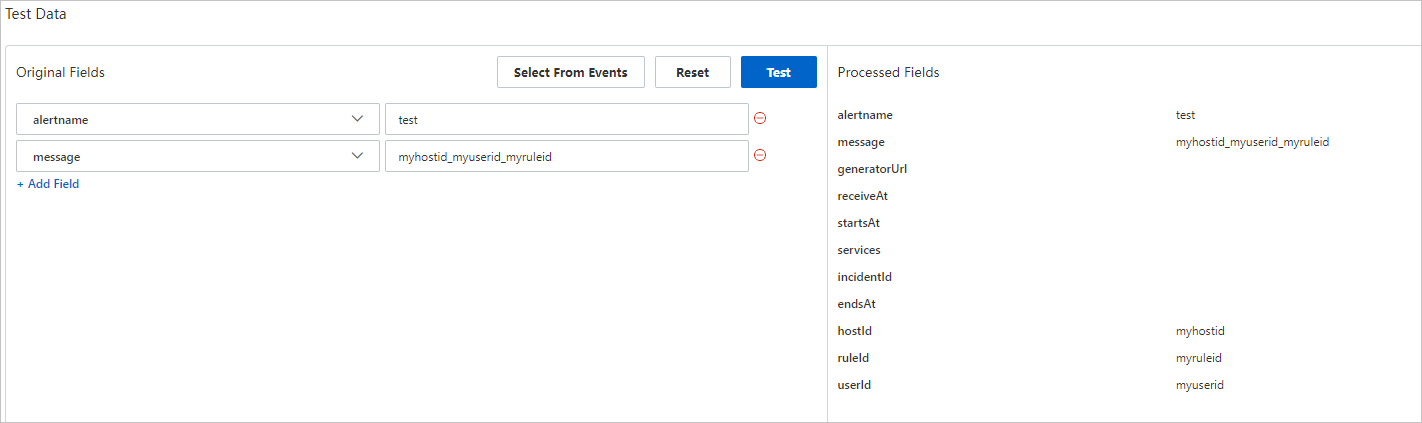Open the alertname field dropdown
1422x423 pixels.
[197, 119]
